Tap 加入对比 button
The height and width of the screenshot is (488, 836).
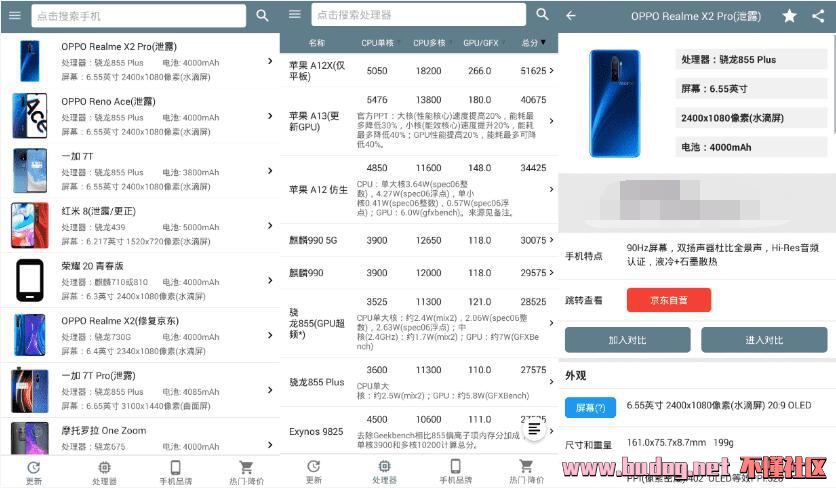(x=628, y=340)
